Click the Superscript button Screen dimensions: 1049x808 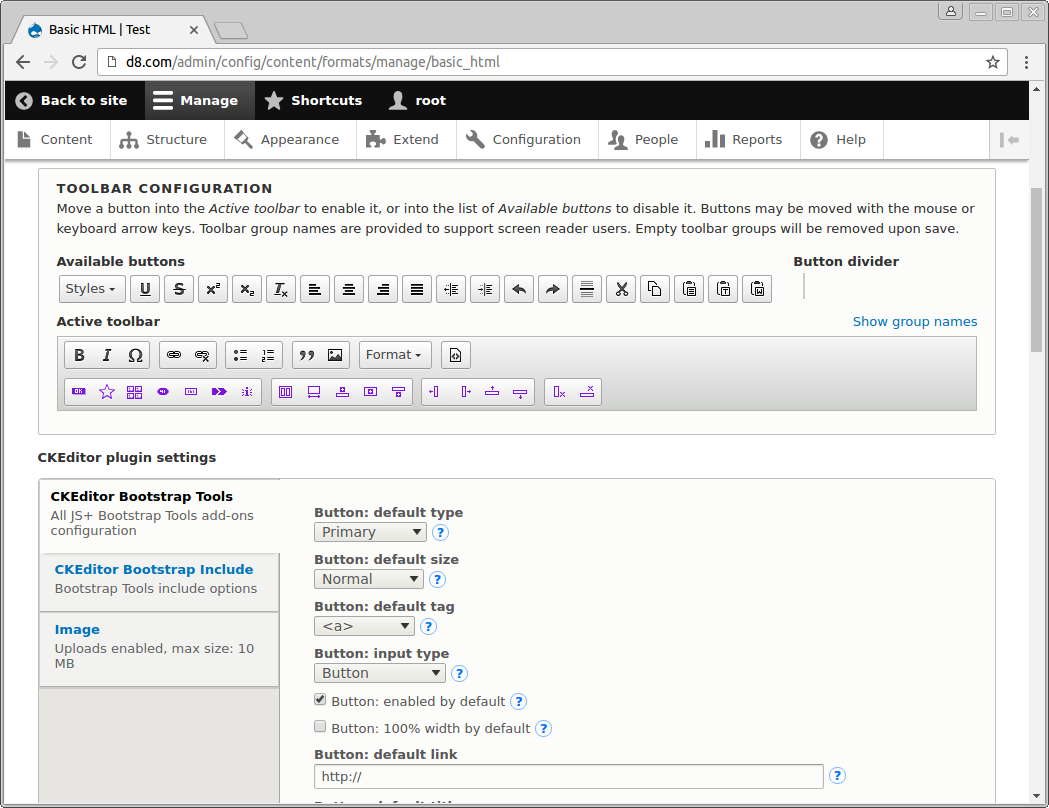[213, 289]
